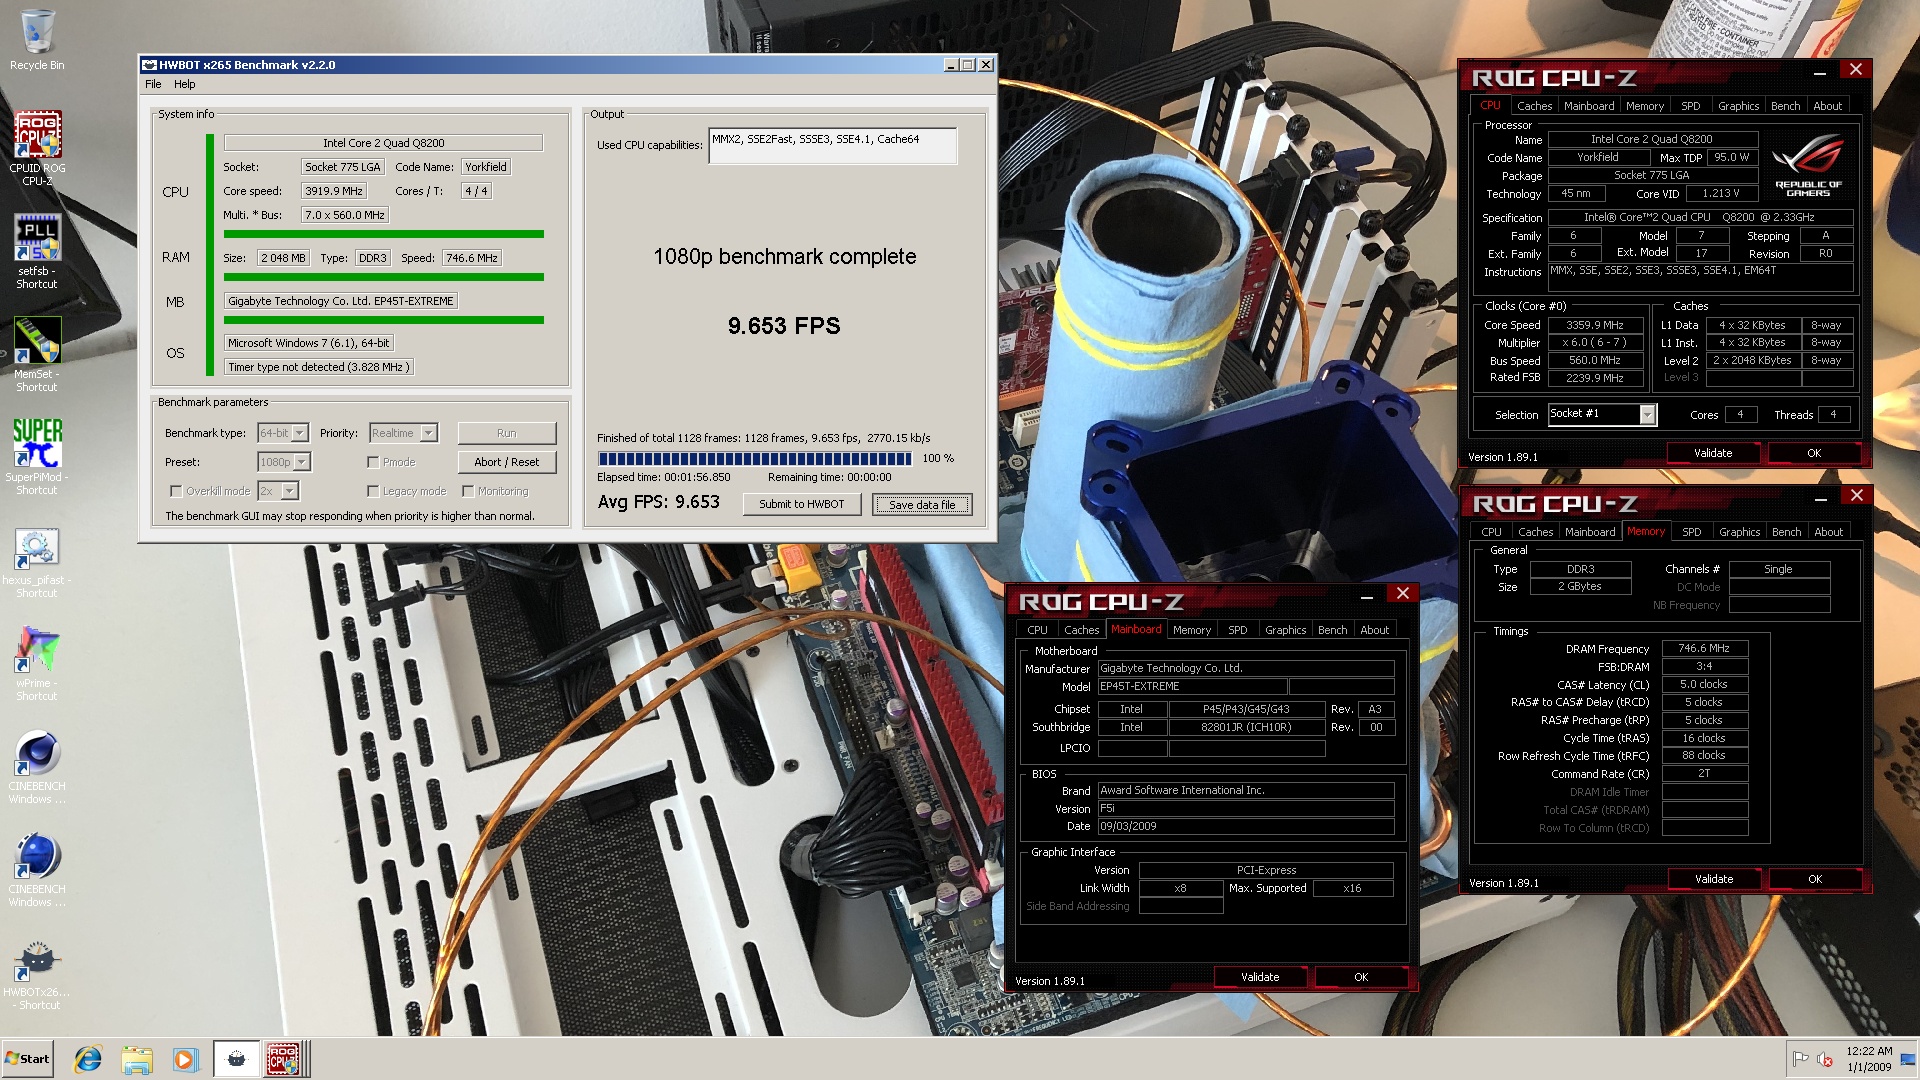Open Internet Explorer from the taskbar
This screenshot has width=1920, height=1080.
88,1059
